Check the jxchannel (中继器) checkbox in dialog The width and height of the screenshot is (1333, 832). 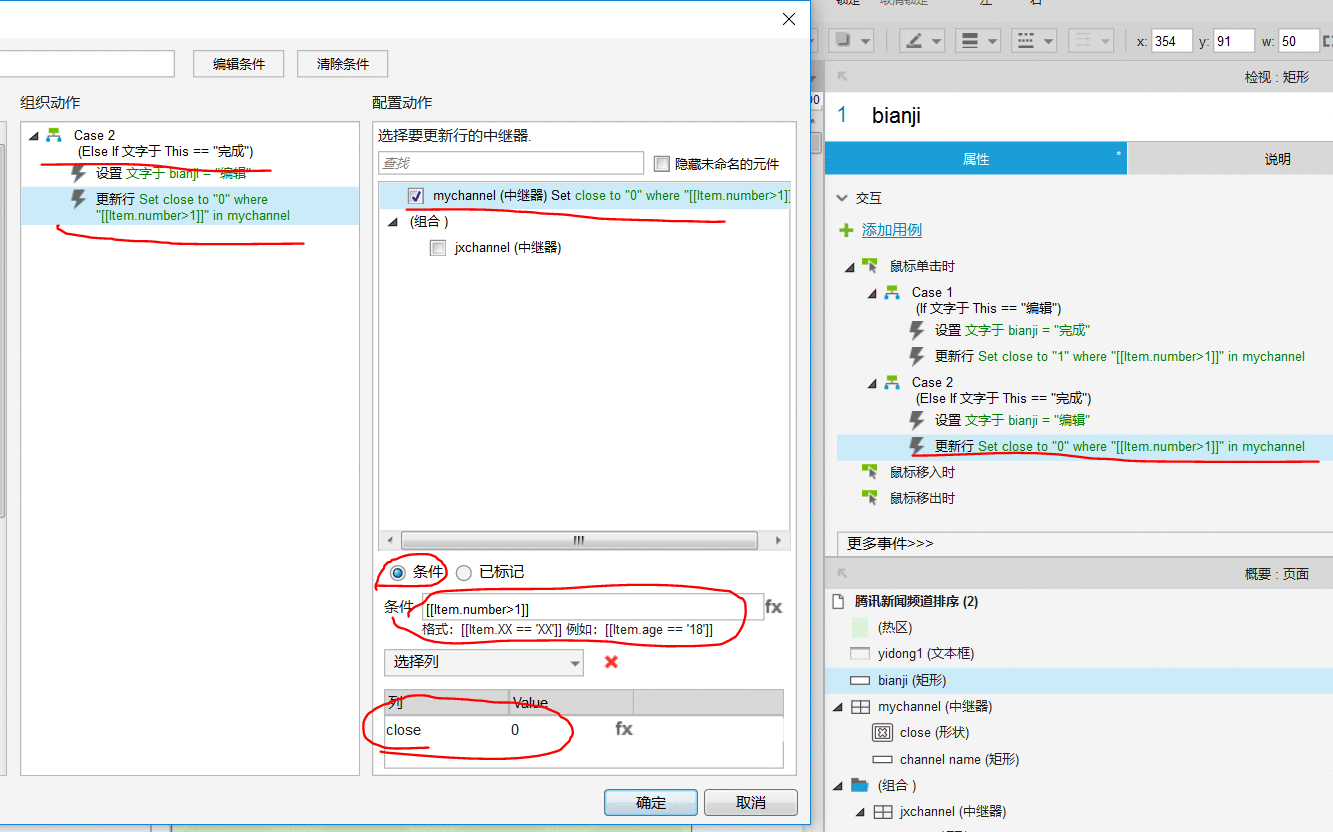(438, 248)
